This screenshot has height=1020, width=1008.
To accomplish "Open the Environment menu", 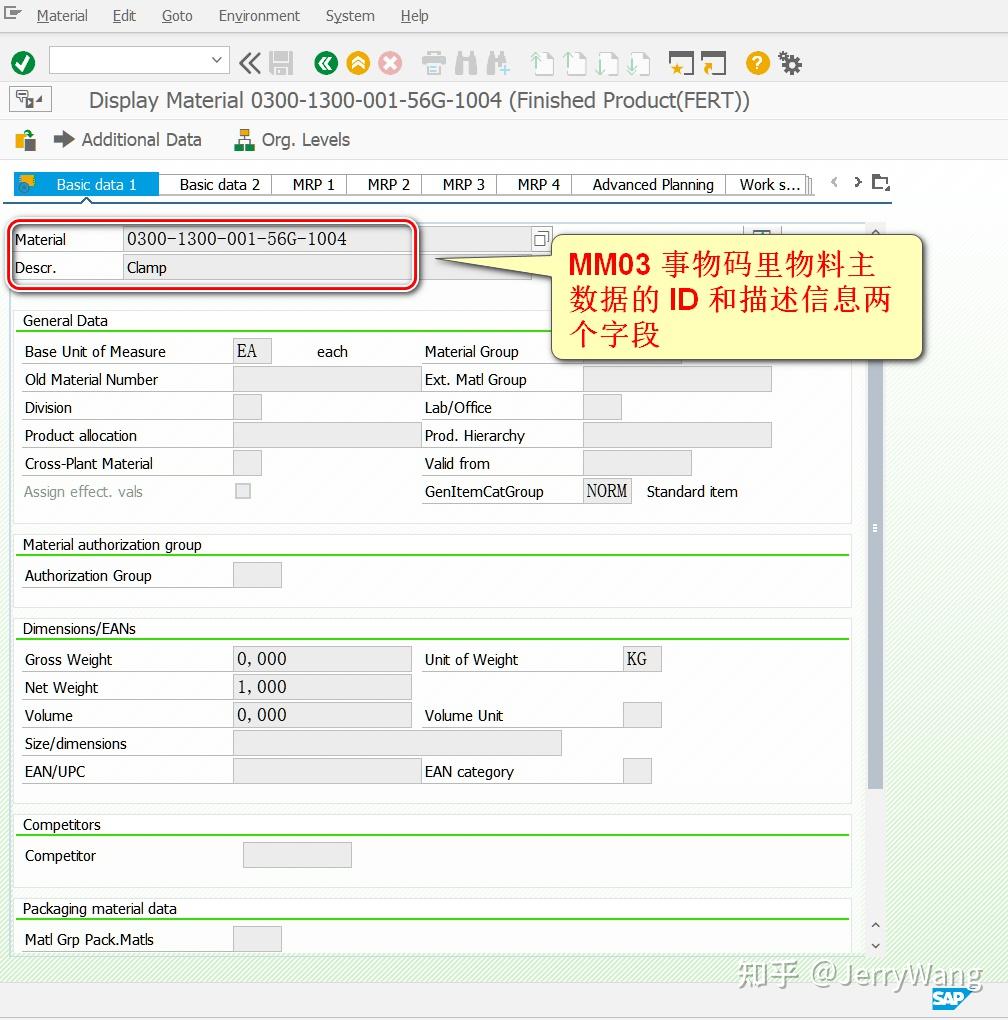I will click(x=258, y=16).
